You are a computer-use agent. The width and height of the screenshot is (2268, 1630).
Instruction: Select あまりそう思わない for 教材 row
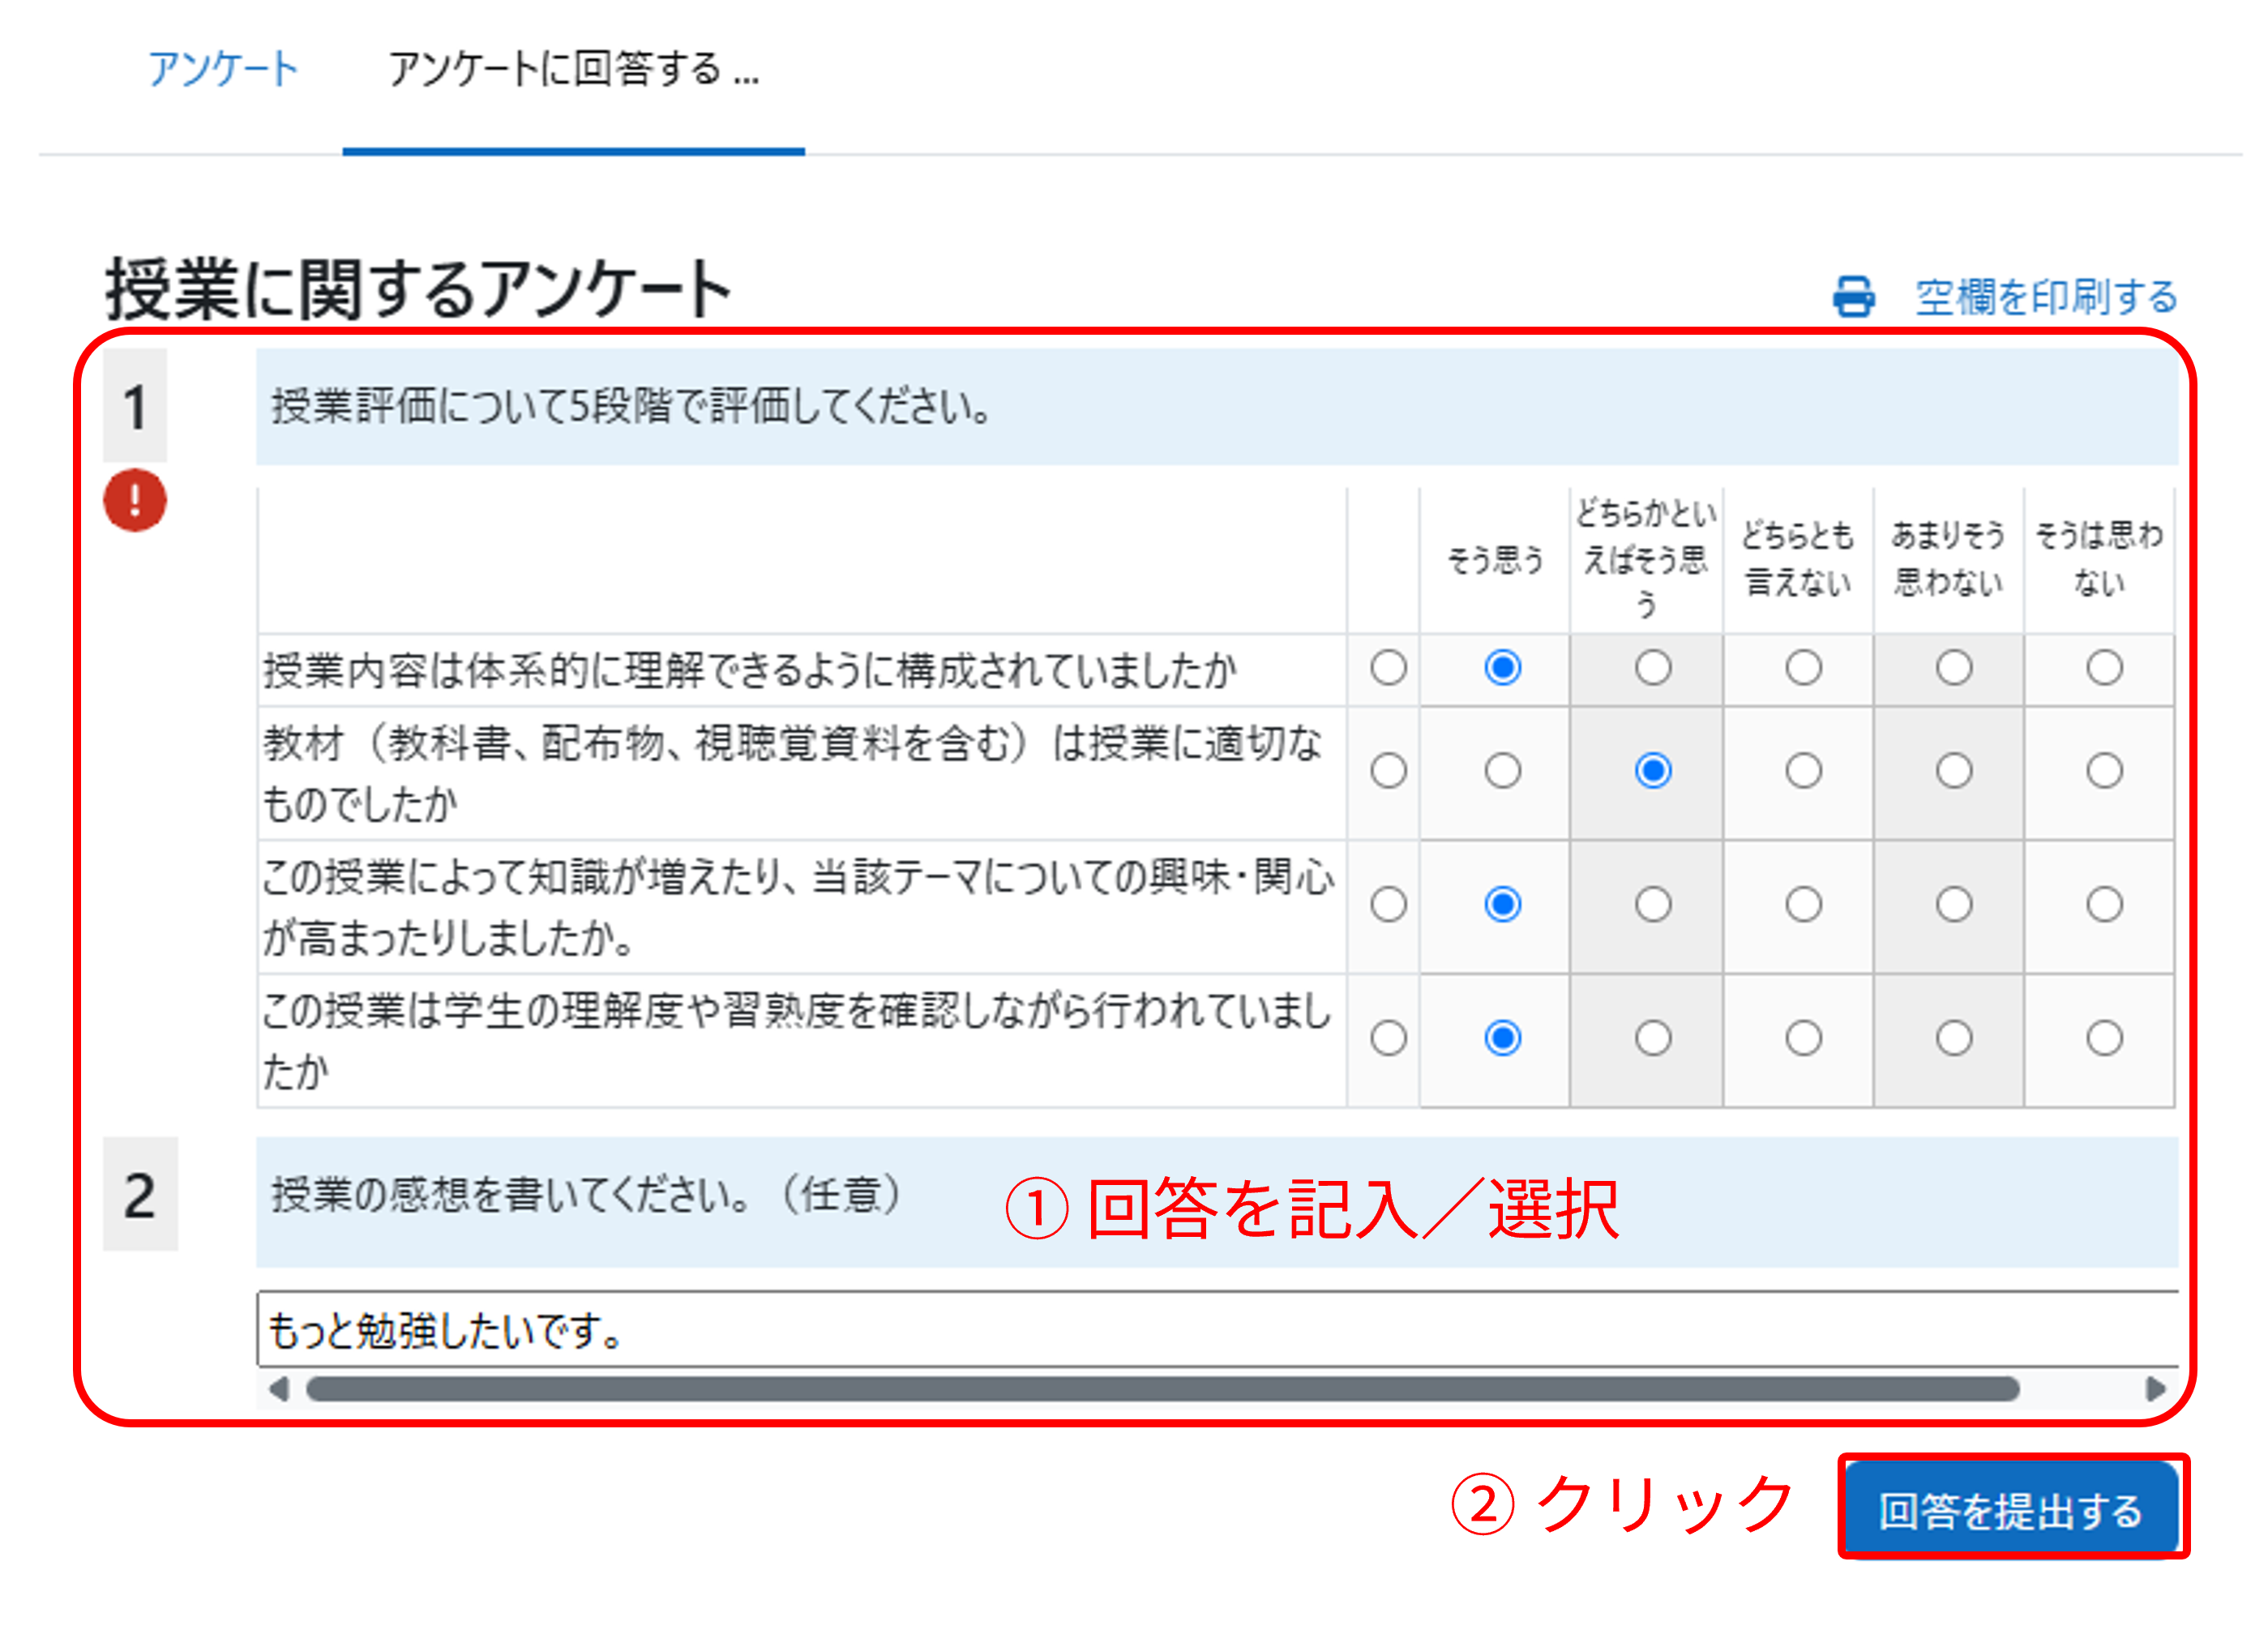1954,771
